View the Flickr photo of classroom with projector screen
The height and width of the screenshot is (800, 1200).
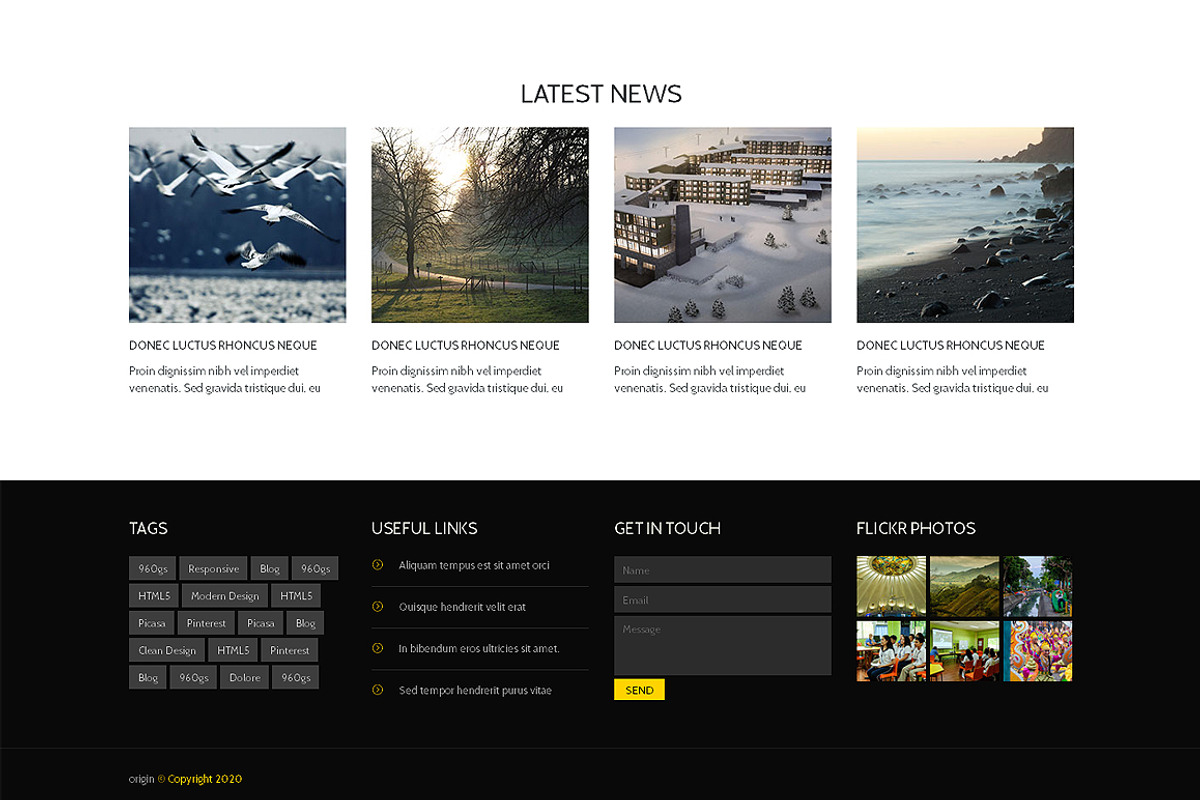pyautogui.click(x=964, y=651)
